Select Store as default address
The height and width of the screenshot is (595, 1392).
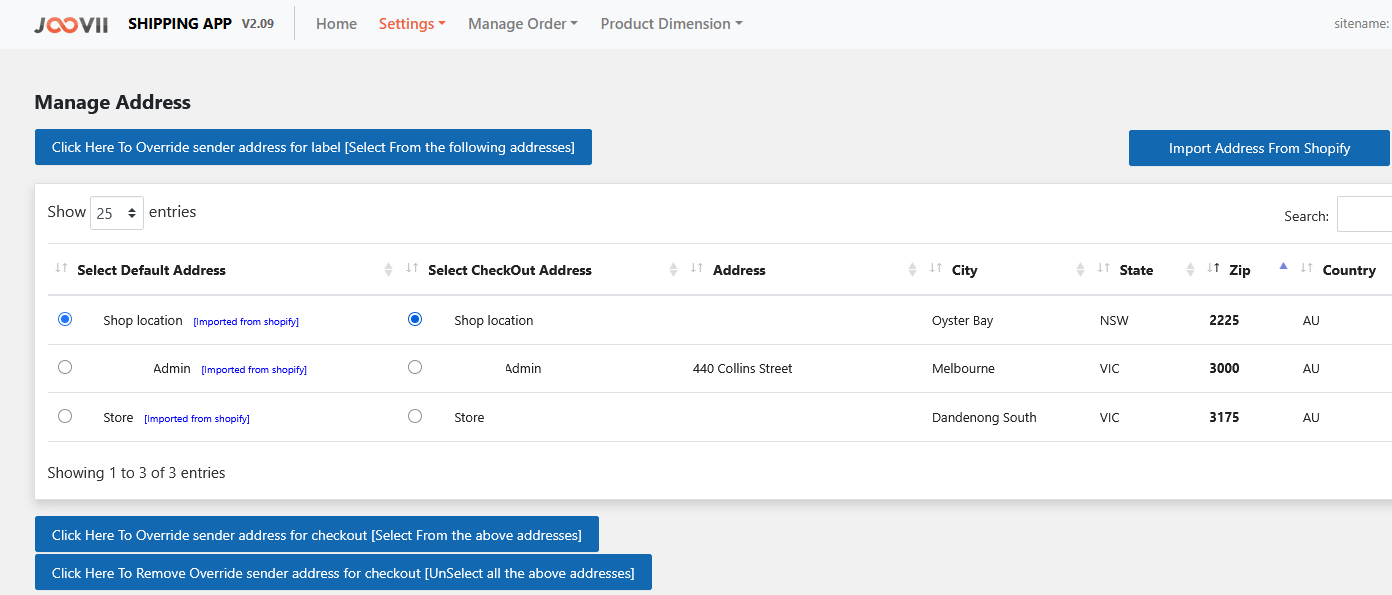pyautogui.click(x=65, y=416)
